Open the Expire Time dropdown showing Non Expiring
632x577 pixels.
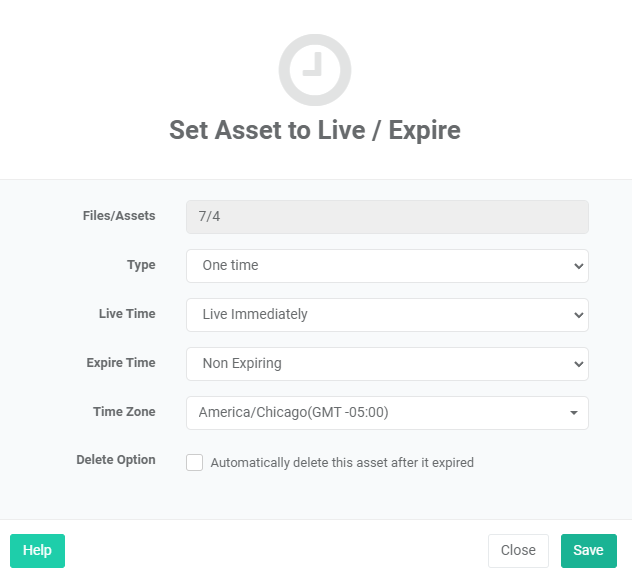coord(387,364)
